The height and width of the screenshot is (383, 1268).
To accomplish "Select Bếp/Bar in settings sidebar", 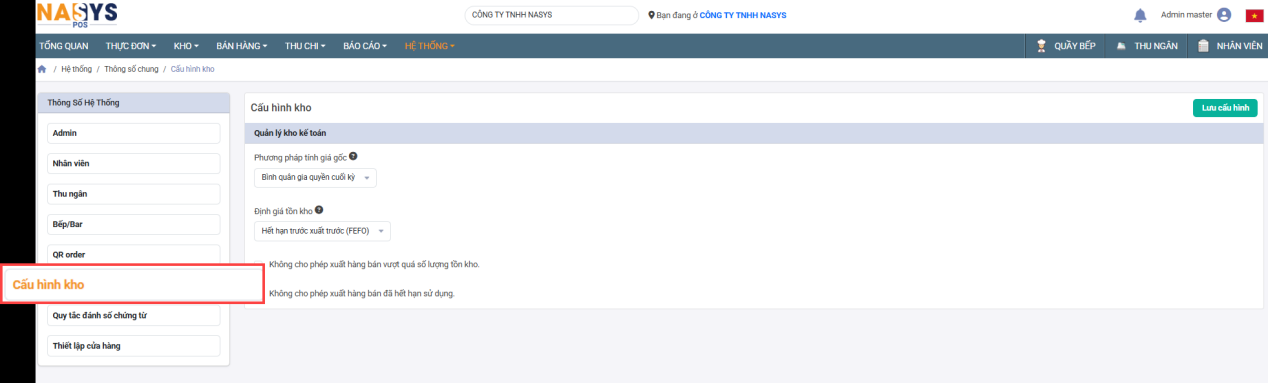I will [133, 224].
